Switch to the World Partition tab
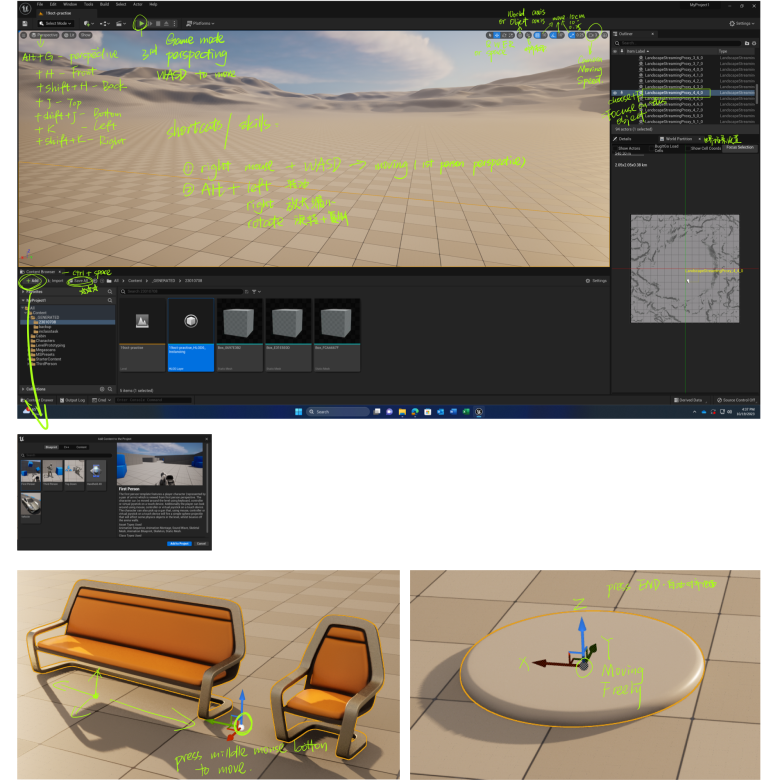This screenshot has width=780, height=780. coord(679,139)
